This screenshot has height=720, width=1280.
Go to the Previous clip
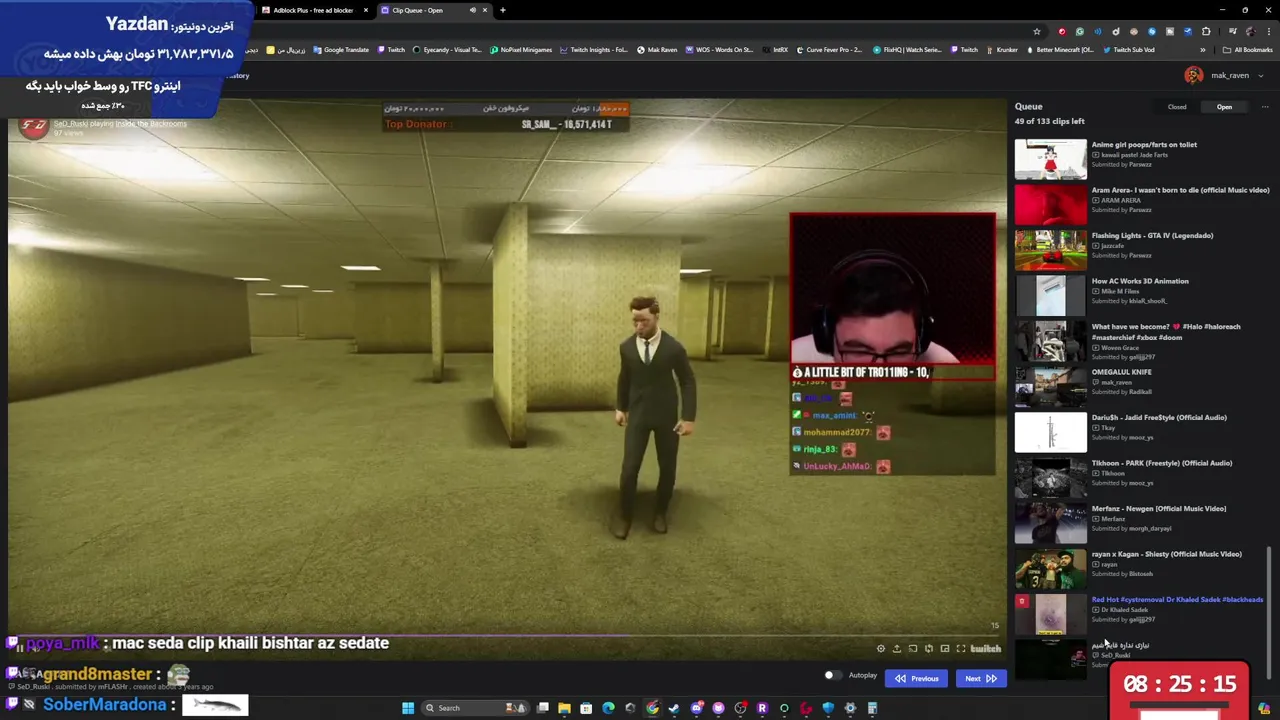pyautogui.click(x=917, y=679)
